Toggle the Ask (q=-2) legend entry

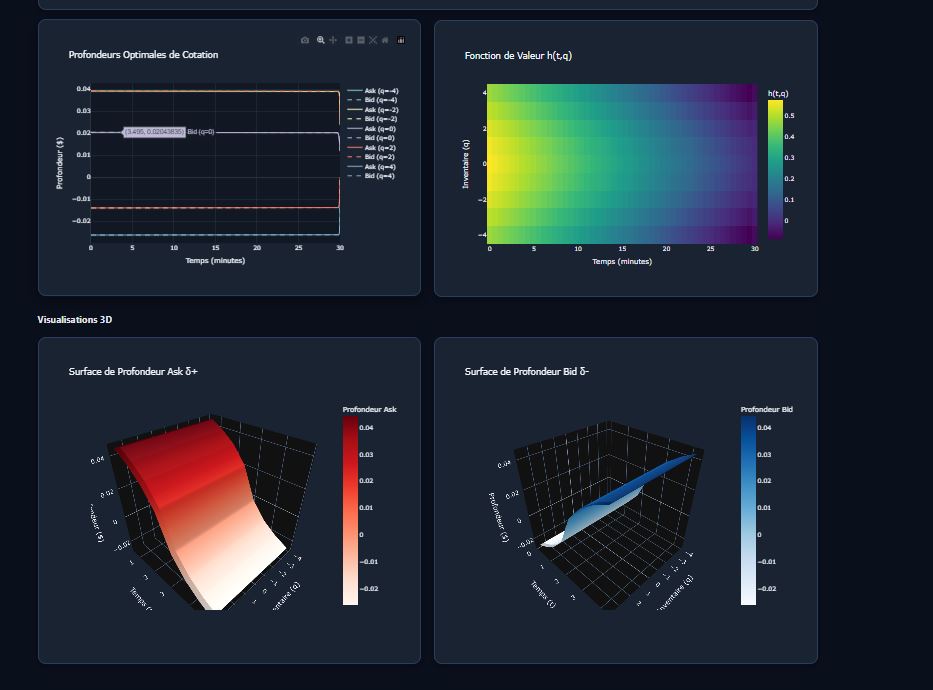click(380, 110)
